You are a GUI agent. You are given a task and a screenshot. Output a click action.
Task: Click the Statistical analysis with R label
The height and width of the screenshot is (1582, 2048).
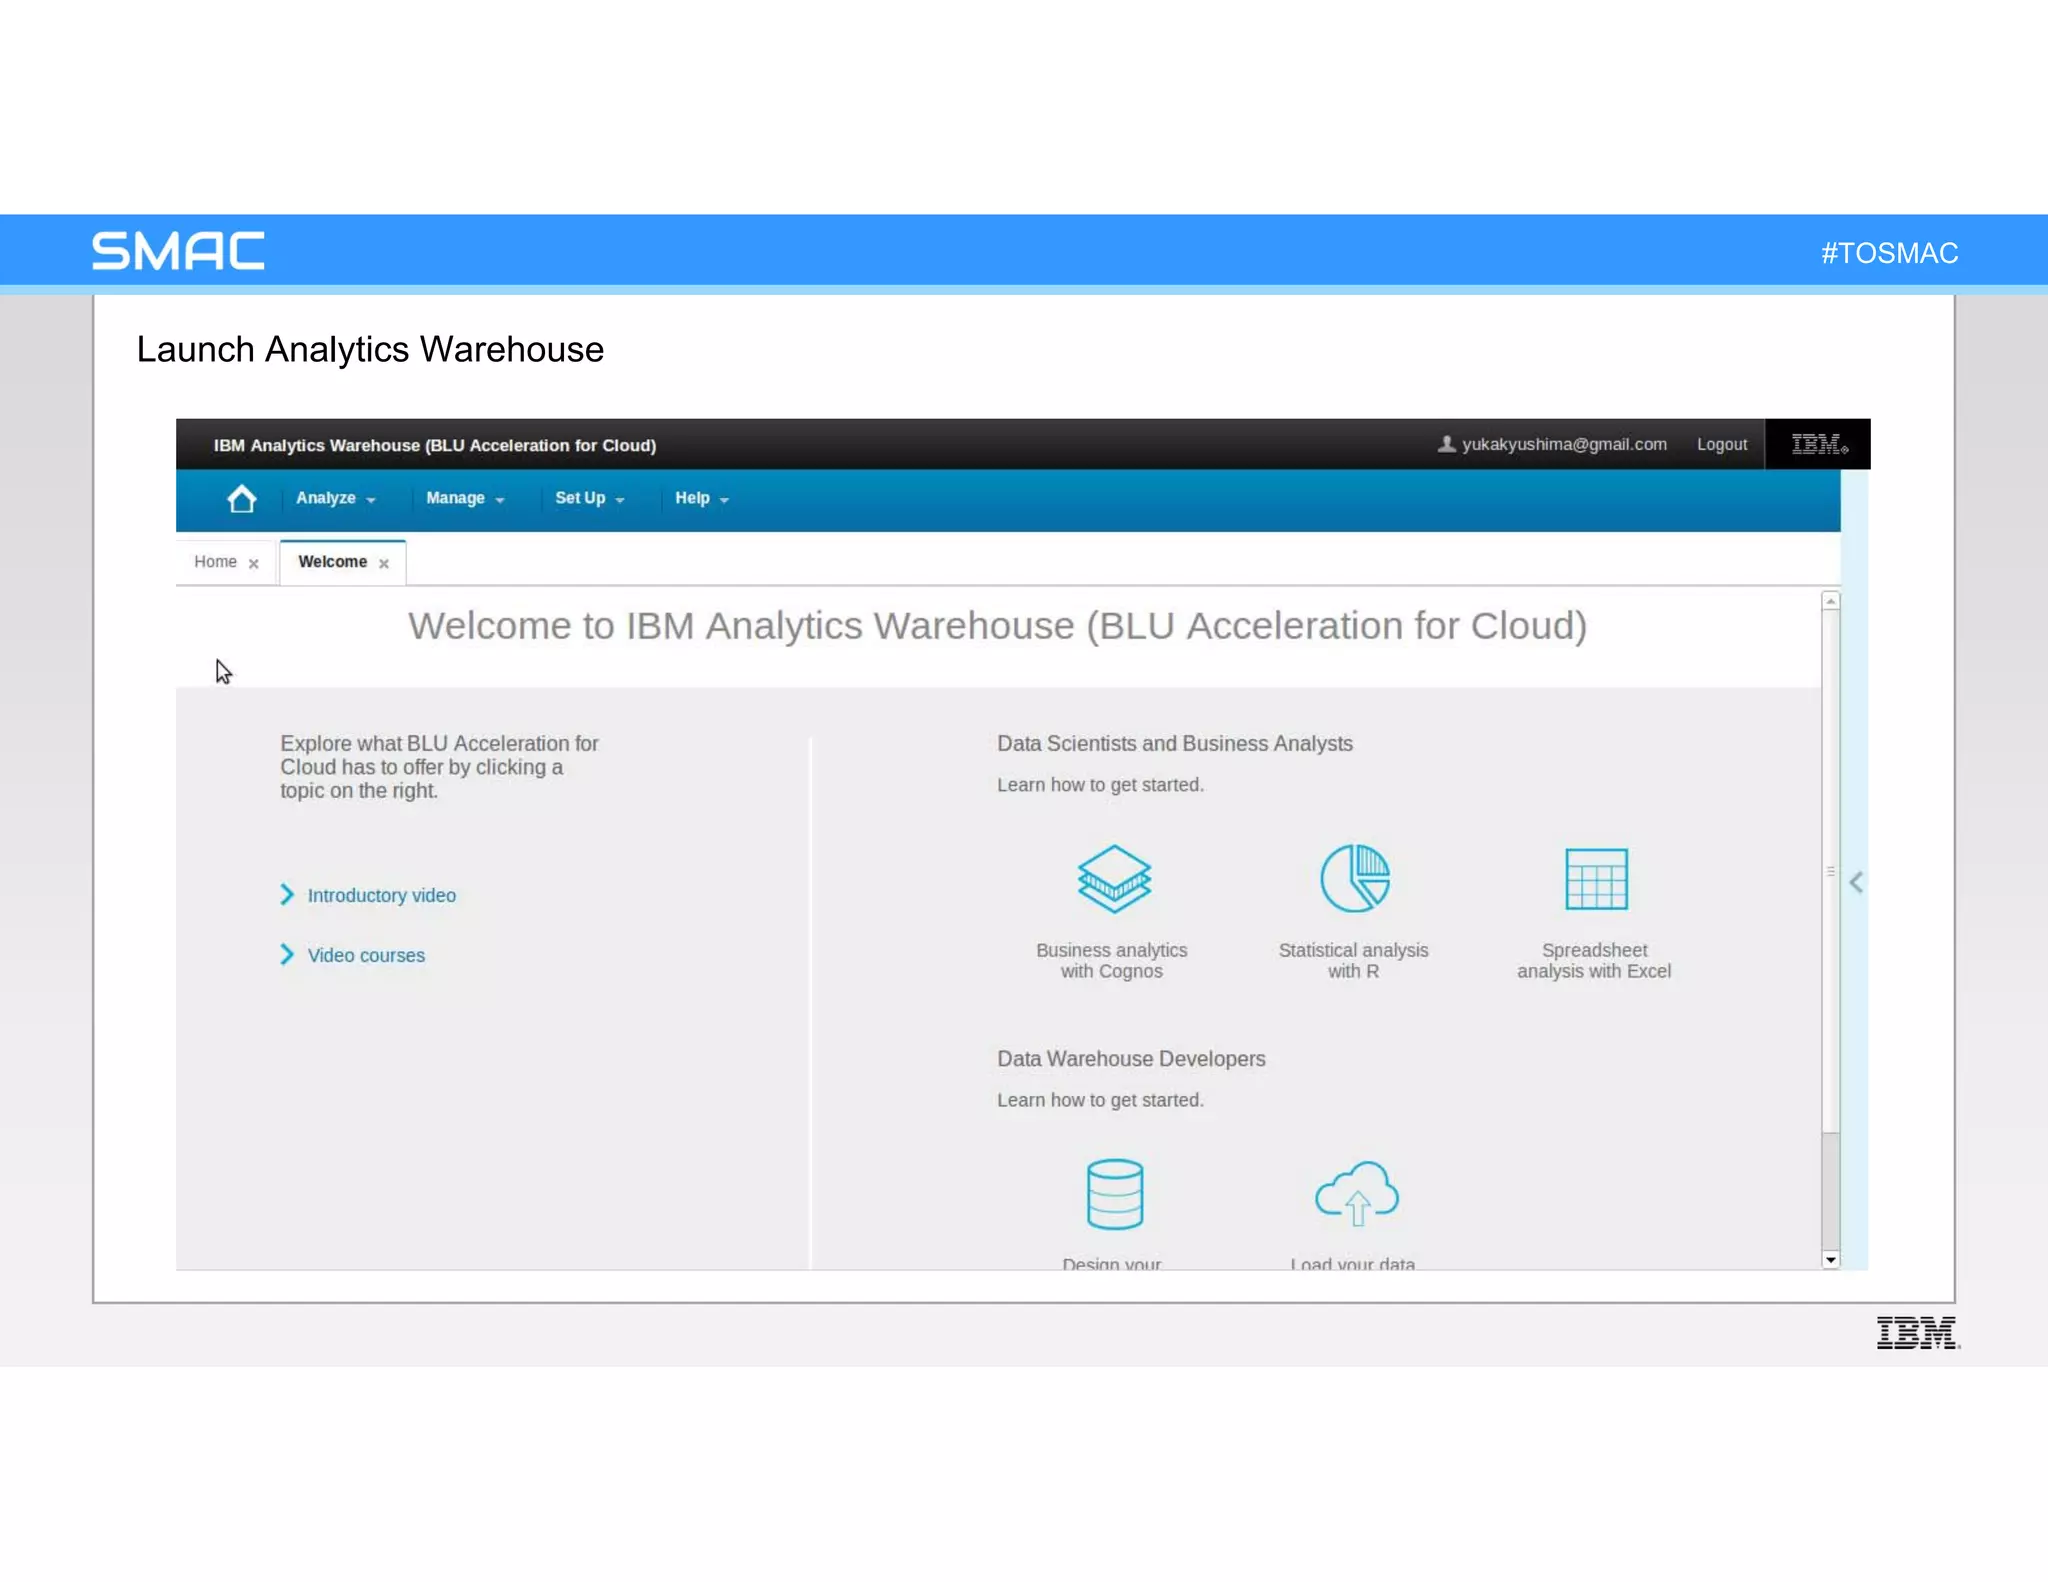click(x=1354, y=960)
